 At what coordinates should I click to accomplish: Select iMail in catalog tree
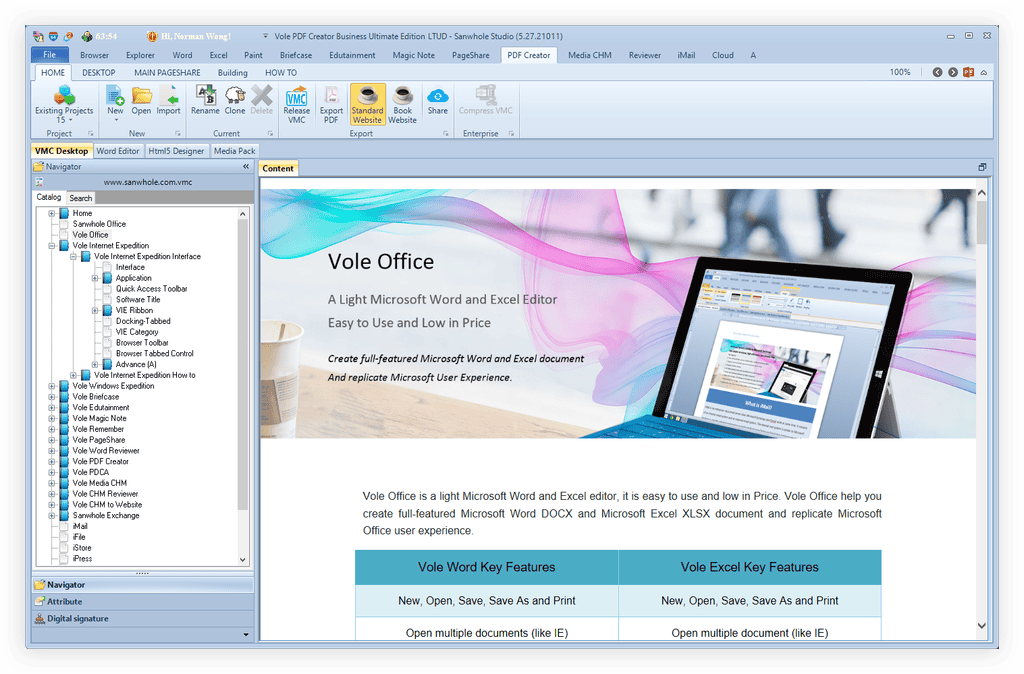coord(80,526)
